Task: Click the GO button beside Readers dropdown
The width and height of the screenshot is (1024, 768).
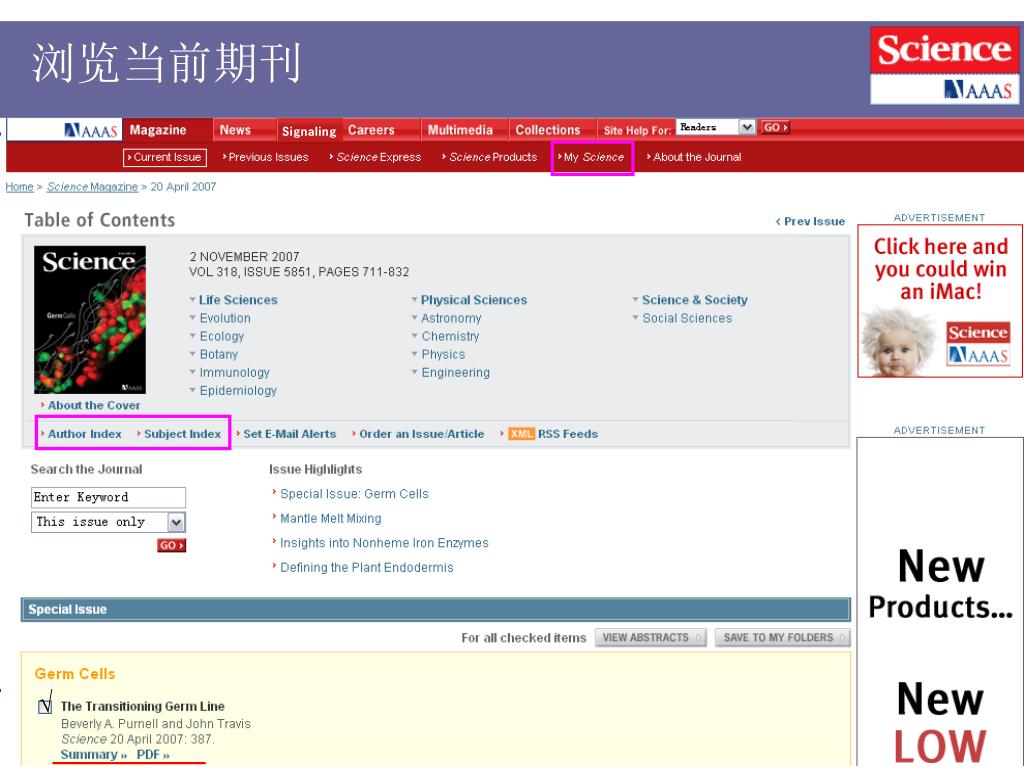Action: [x=775, y=127]
